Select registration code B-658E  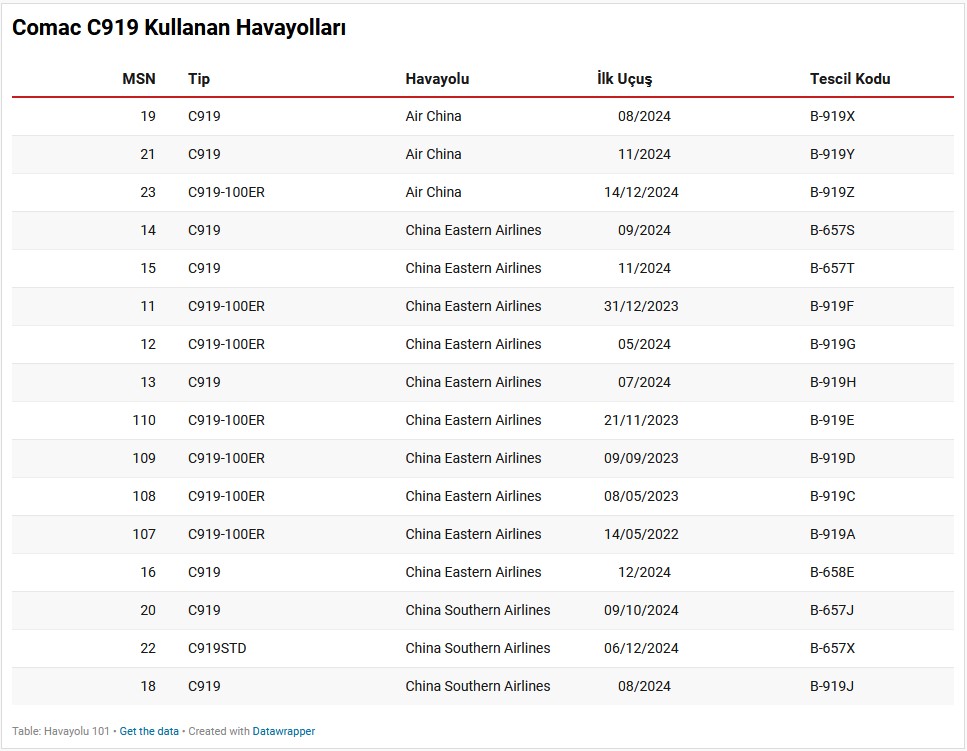click(832, 572)
